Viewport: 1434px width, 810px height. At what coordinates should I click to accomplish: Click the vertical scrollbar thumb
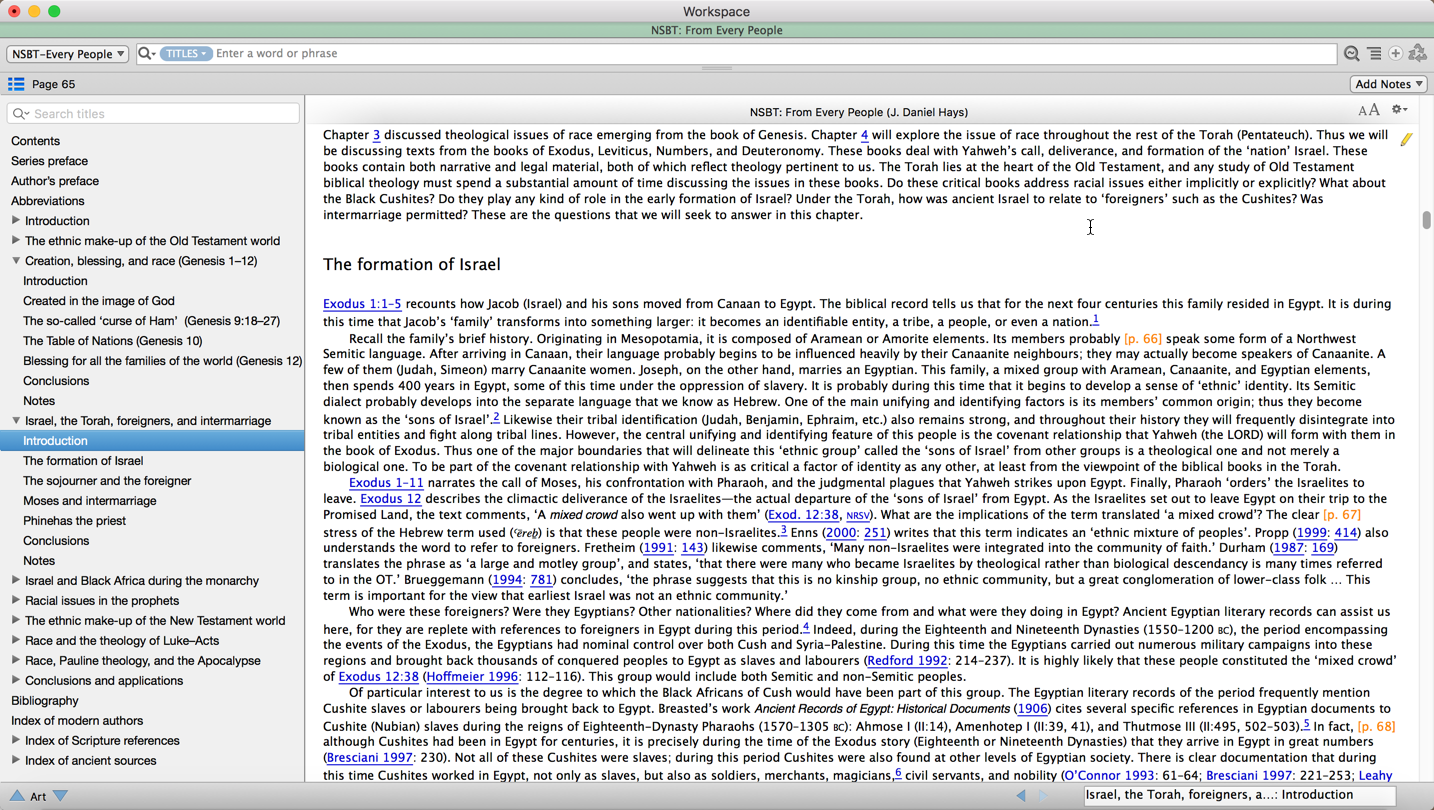(1426, 220)
